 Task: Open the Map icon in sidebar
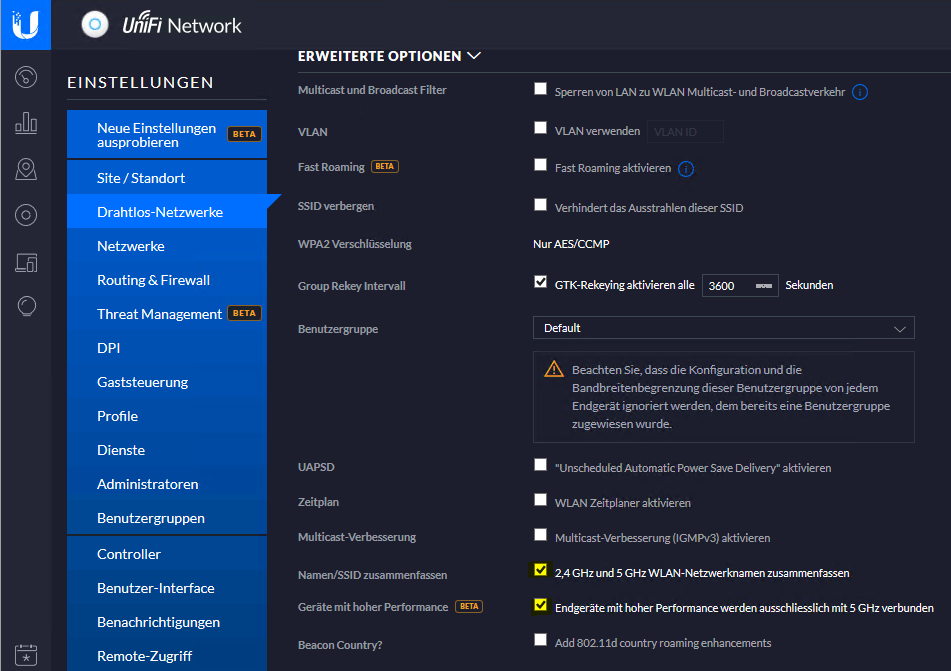point(26,170)
